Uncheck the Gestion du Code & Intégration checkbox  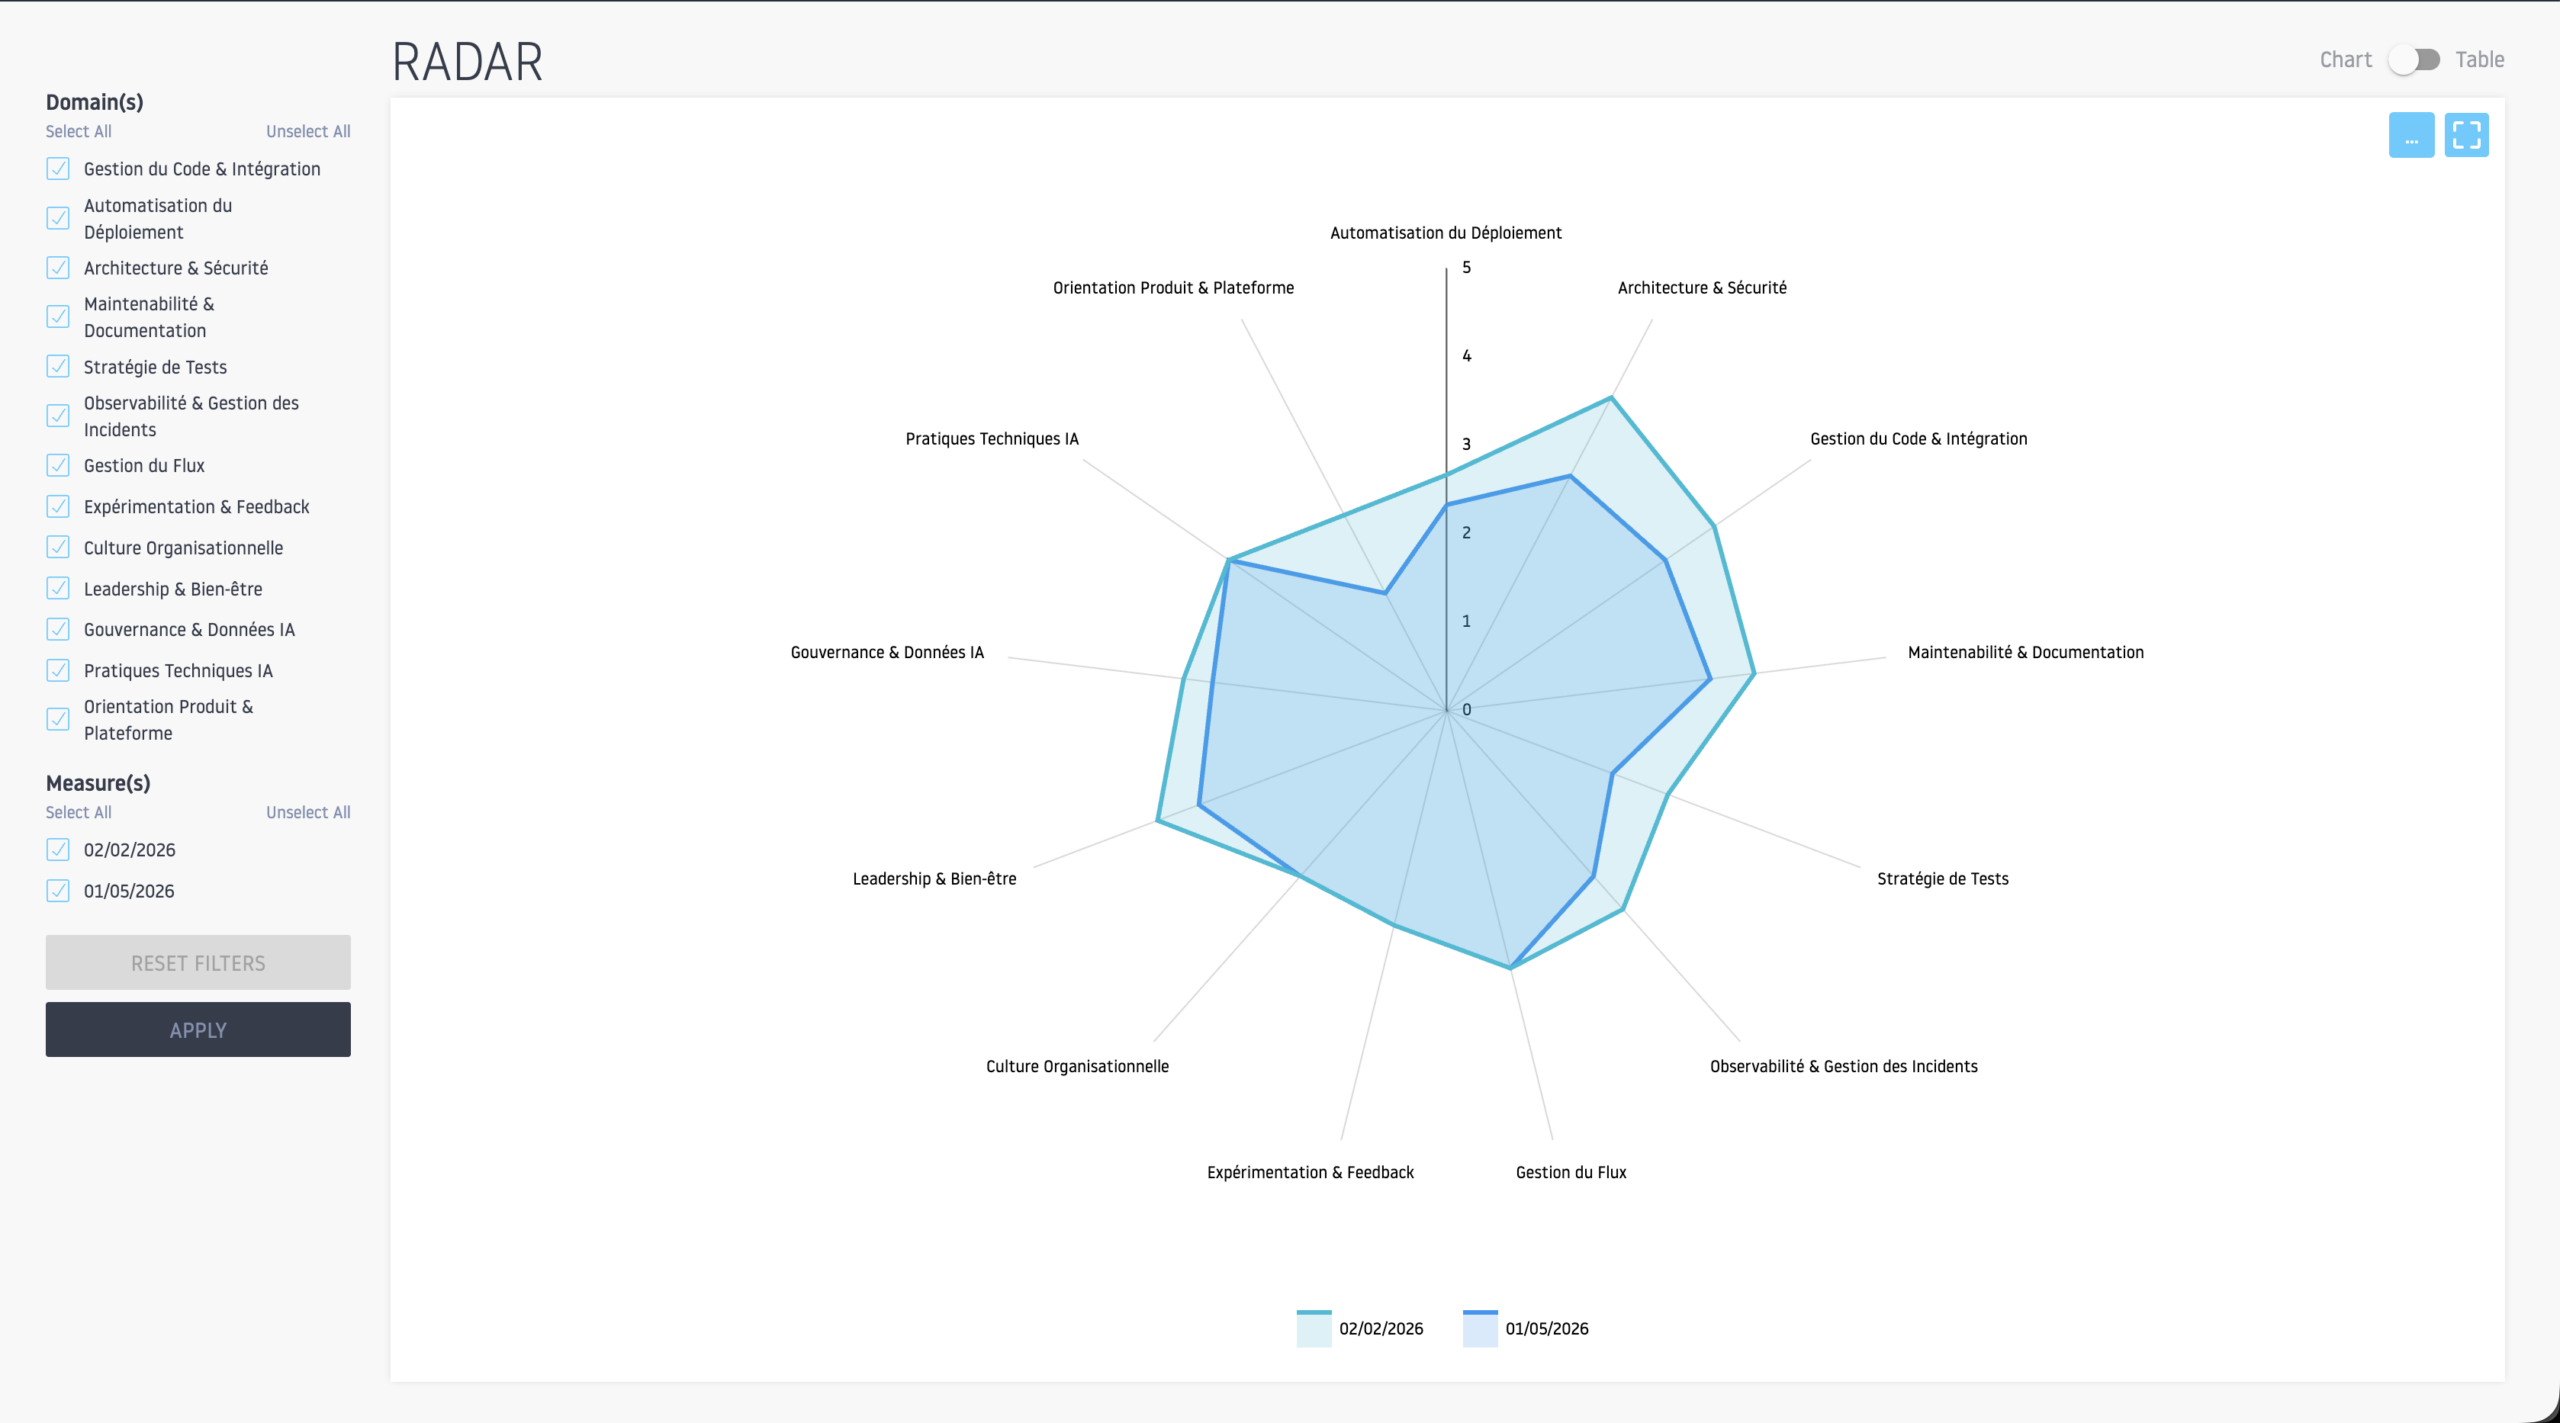tap(58, 169)
